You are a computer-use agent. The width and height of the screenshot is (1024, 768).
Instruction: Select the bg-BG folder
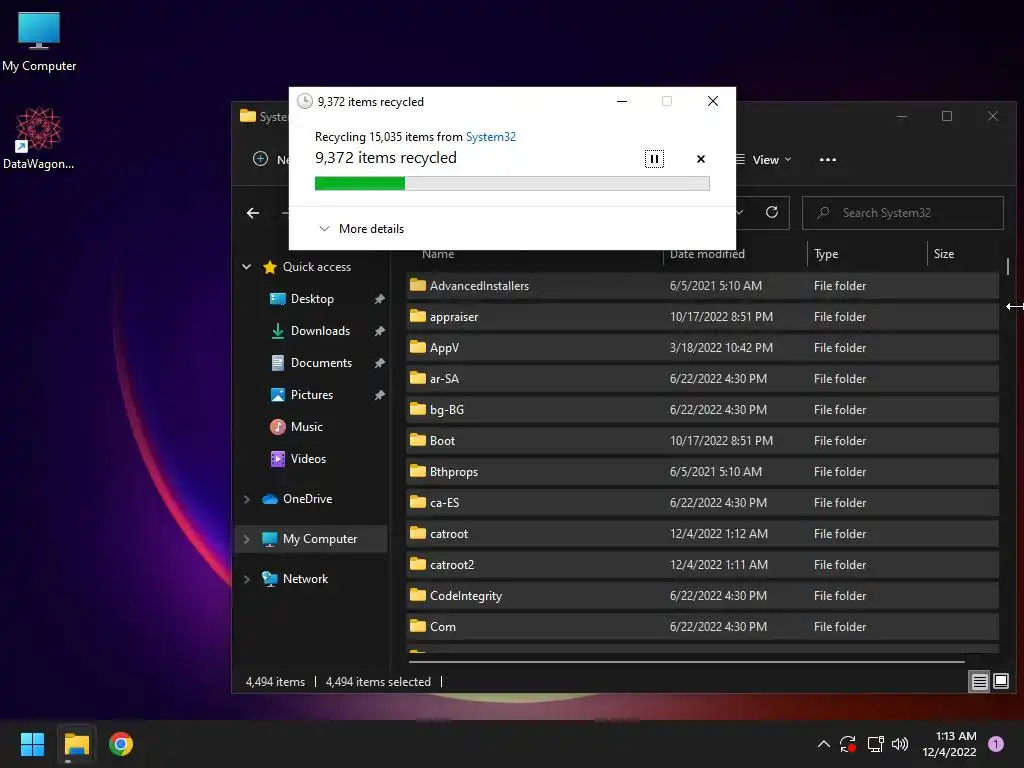pyautogui.click(x=702, y=409)
